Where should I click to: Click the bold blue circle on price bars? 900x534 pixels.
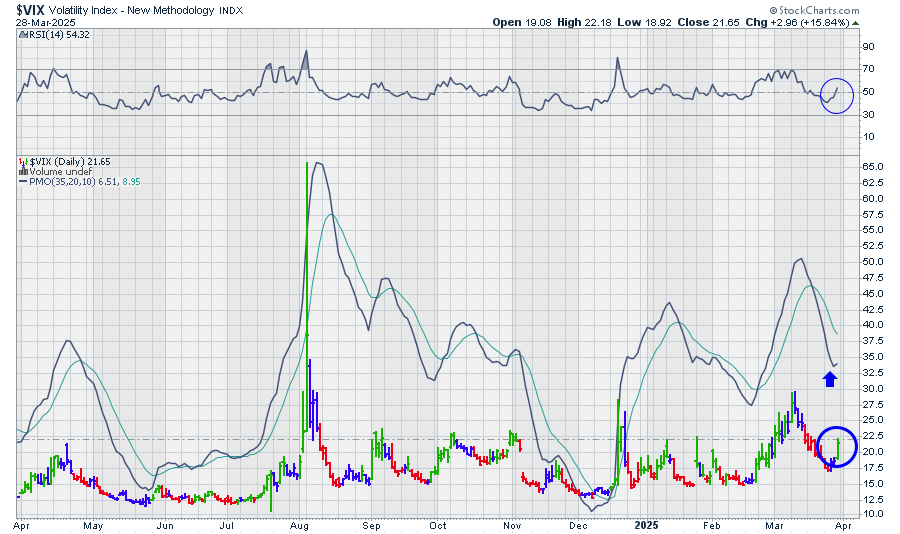tap(837, 446)
